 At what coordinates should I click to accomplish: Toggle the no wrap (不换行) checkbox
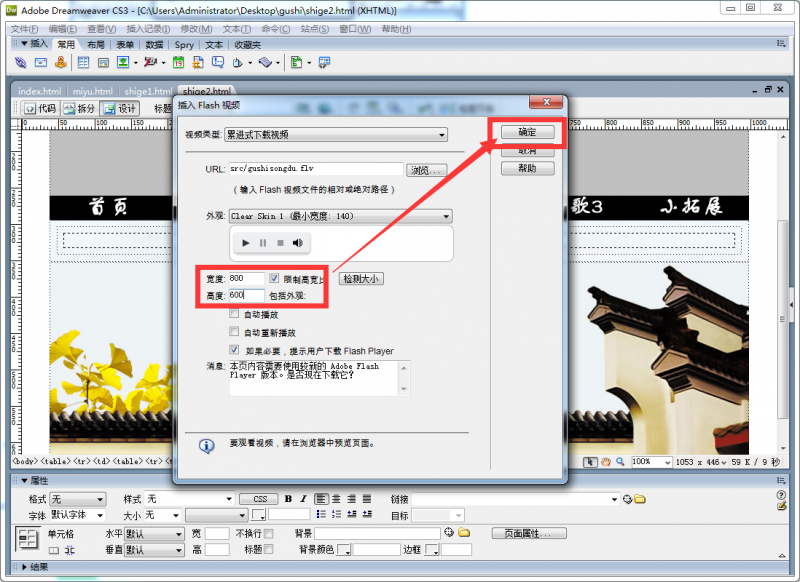click(x=269, y=534)
